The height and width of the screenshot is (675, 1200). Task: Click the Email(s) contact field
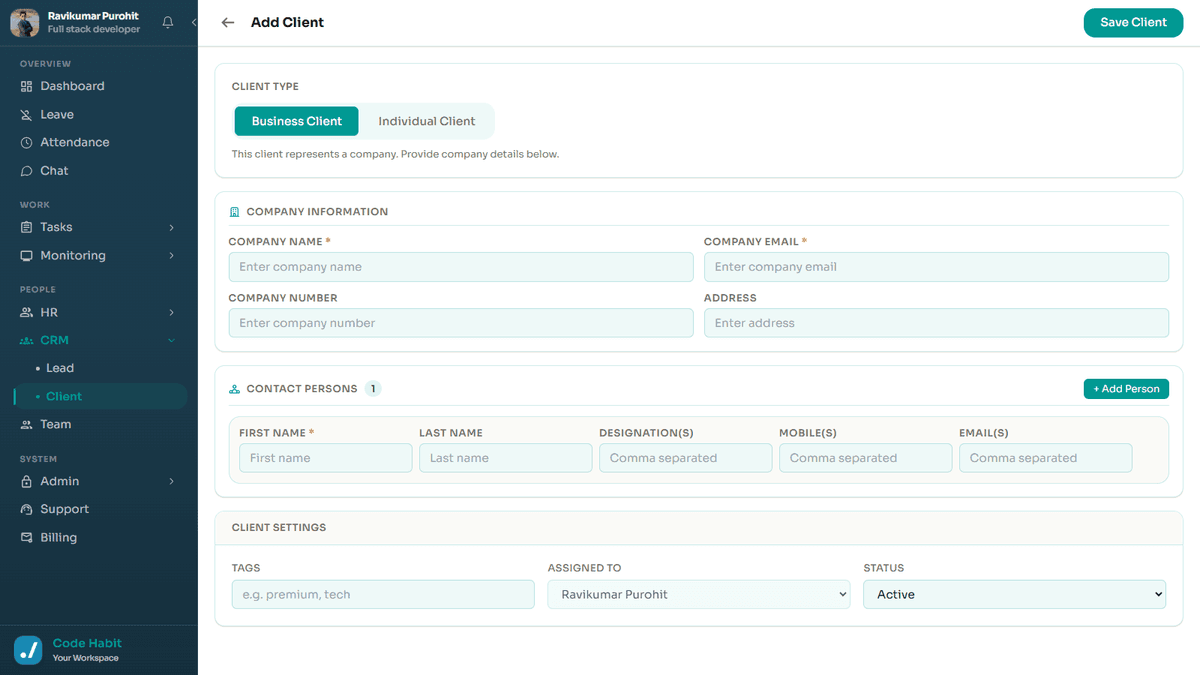(1046, 458)
